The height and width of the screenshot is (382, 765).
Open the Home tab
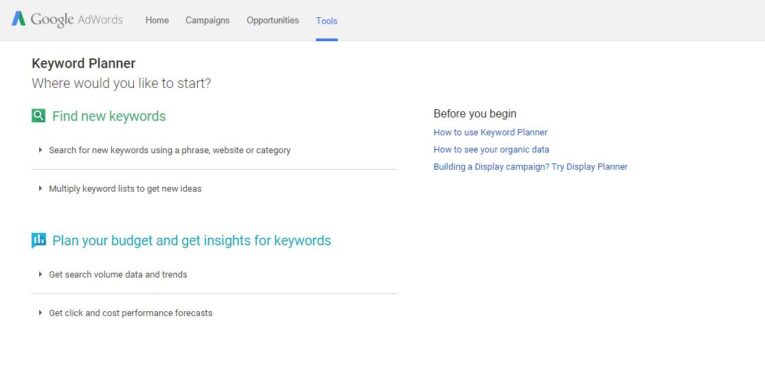pos(157,20)
